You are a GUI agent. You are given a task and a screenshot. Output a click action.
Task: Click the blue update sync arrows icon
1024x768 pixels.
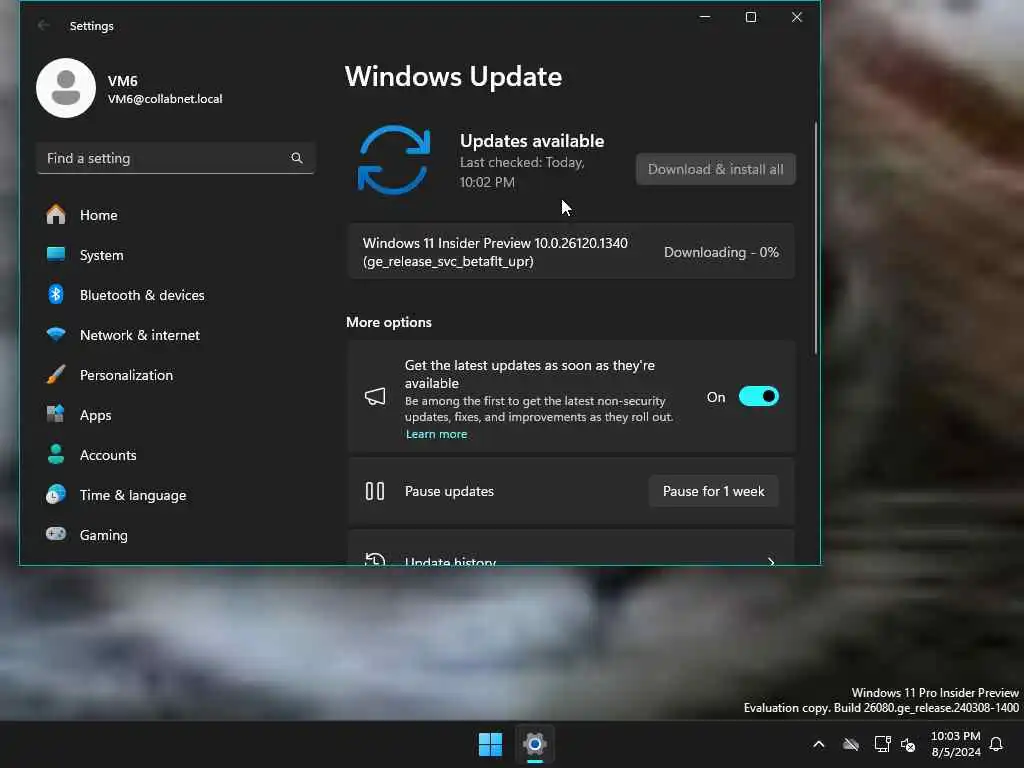[x=394, y=160]
